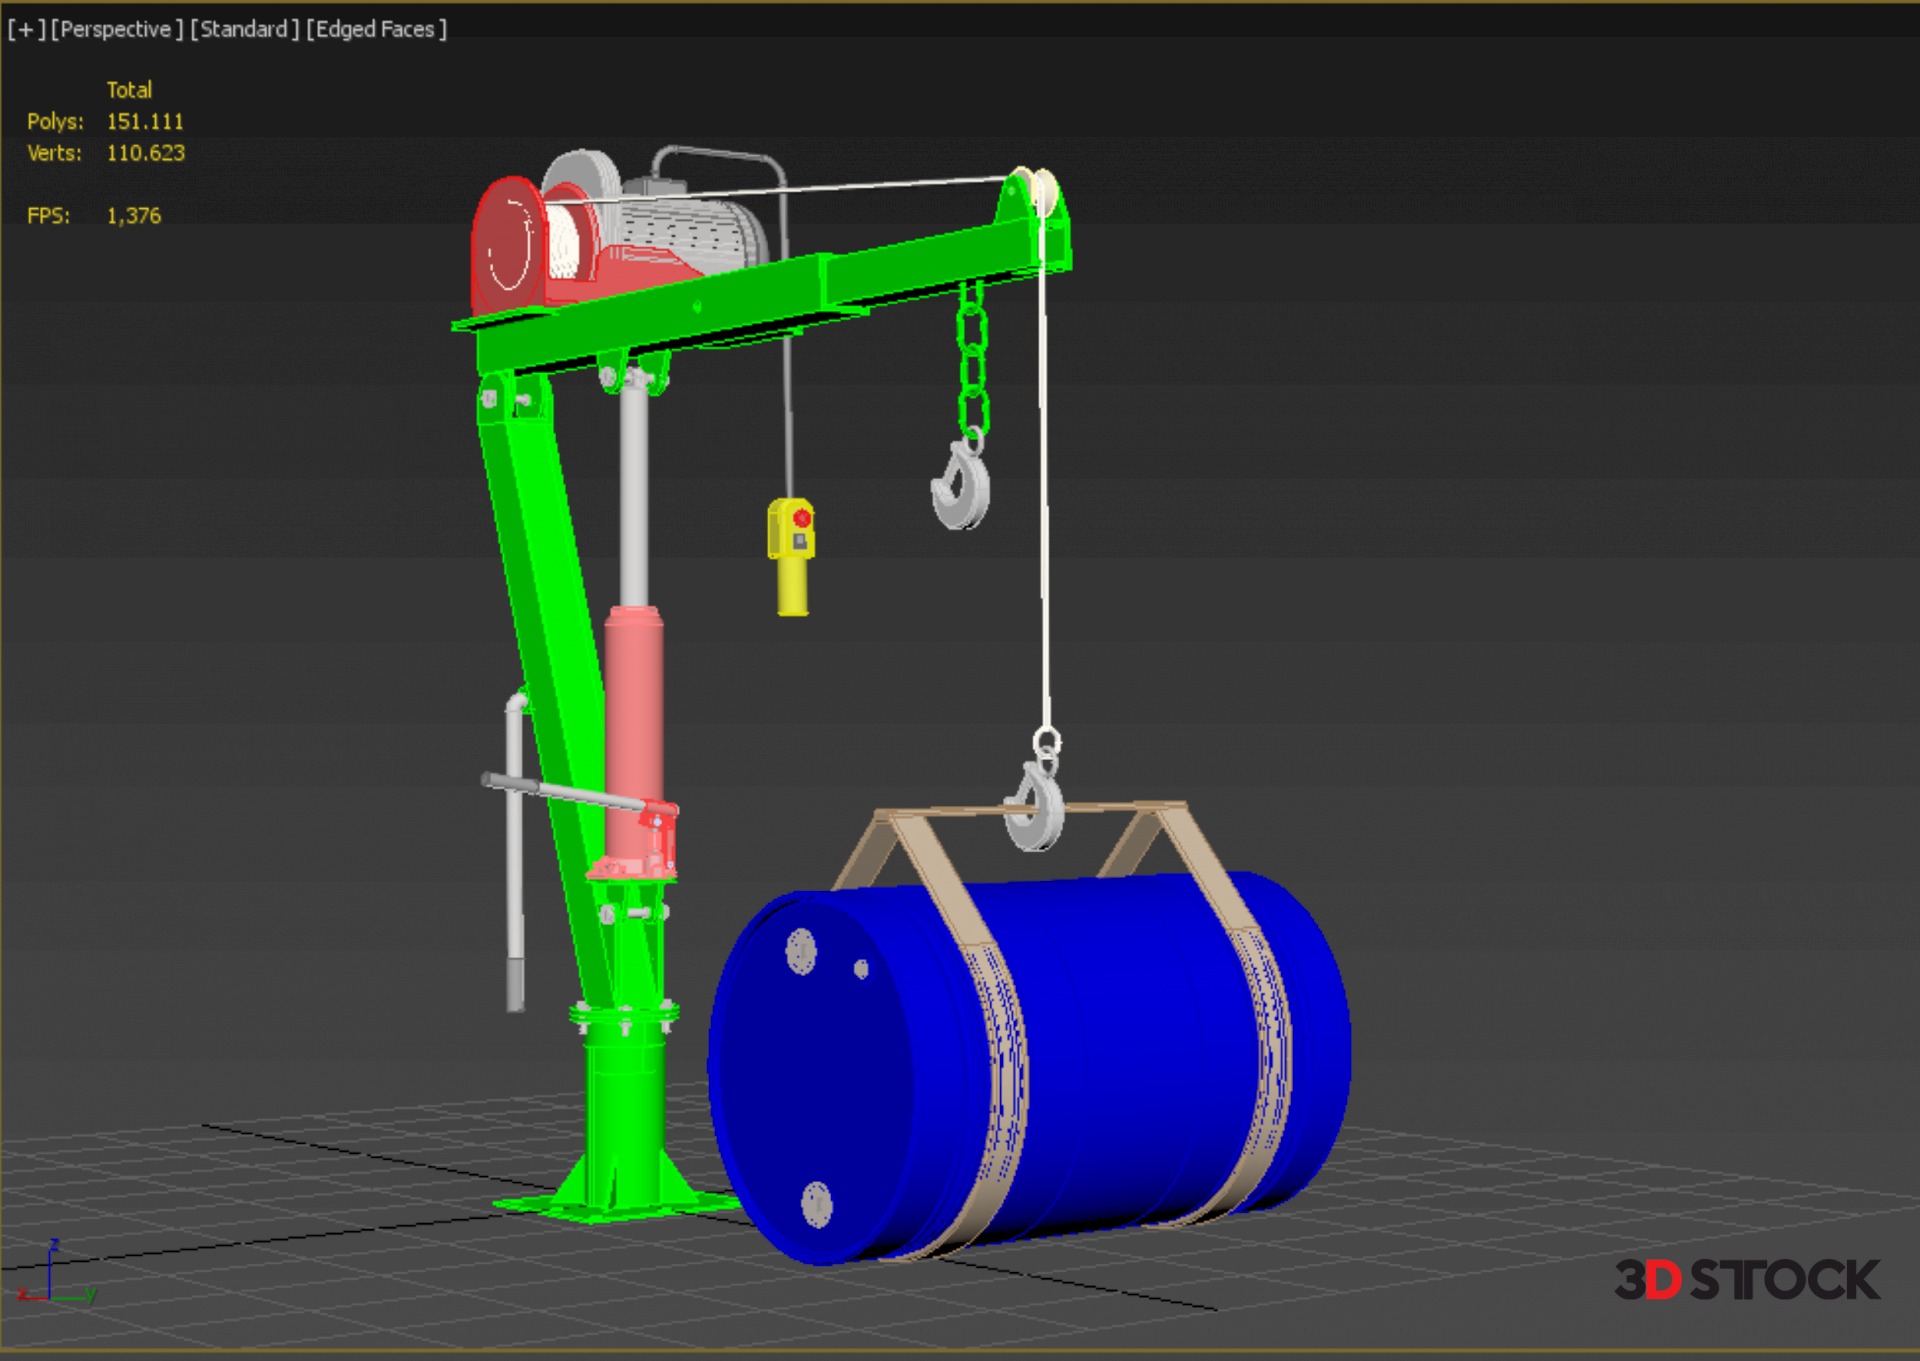Open the [+] general viewport menu
The image size is (1920, 1361).
25,30
